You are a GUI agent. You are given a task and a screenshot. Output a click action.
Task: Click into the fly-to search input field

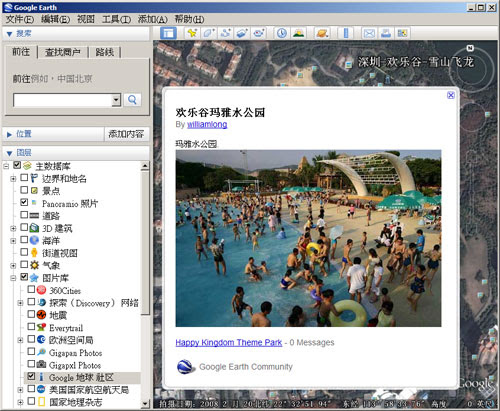[63, 100]
